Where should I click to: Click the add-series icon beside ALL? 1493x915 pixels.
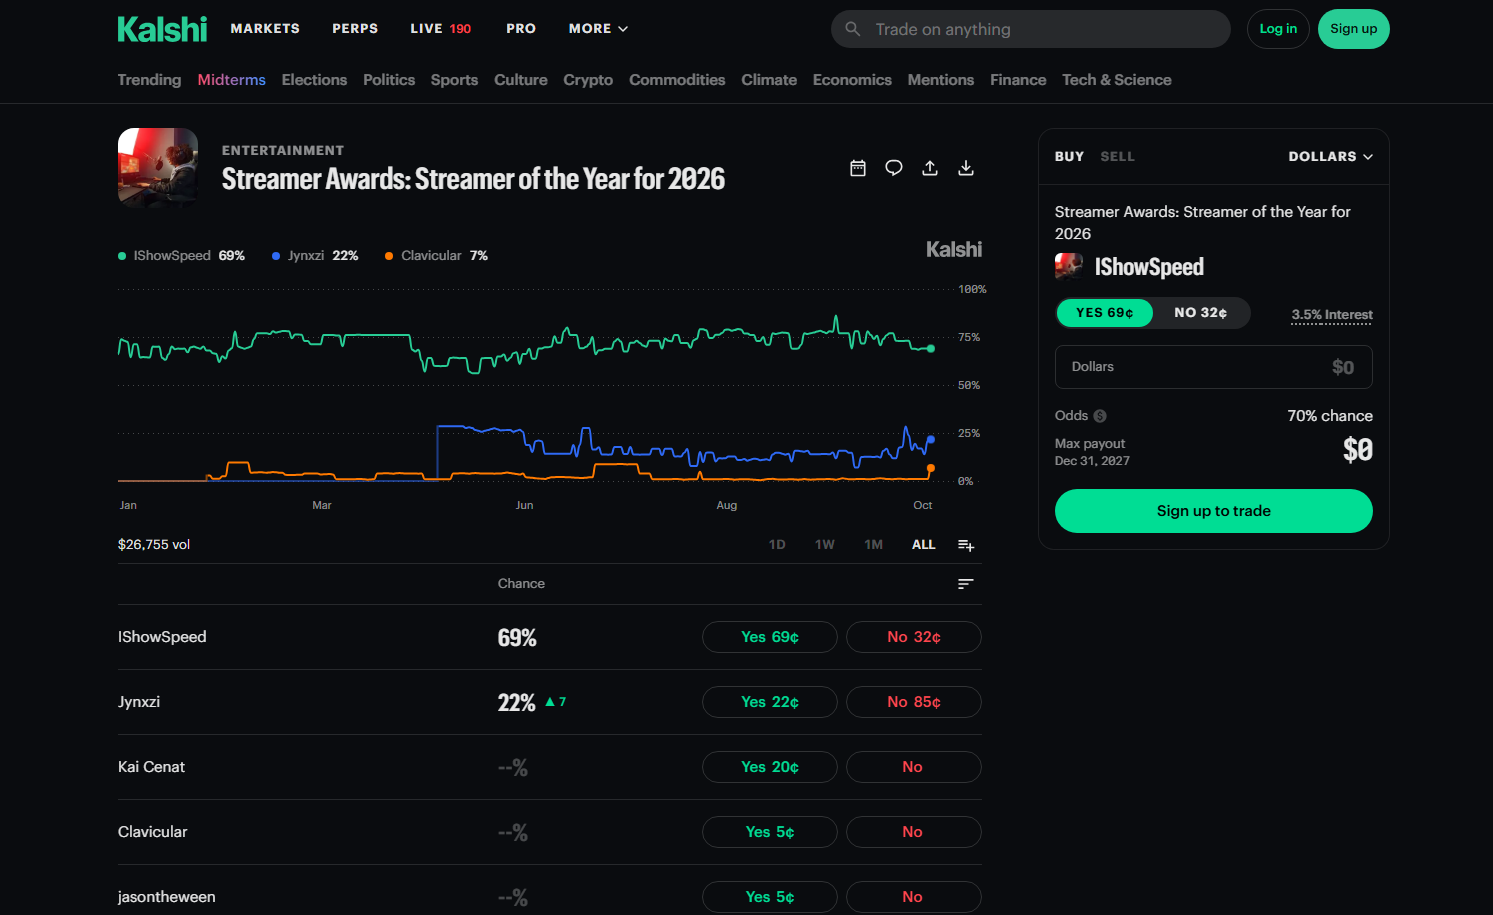point(966,545)
